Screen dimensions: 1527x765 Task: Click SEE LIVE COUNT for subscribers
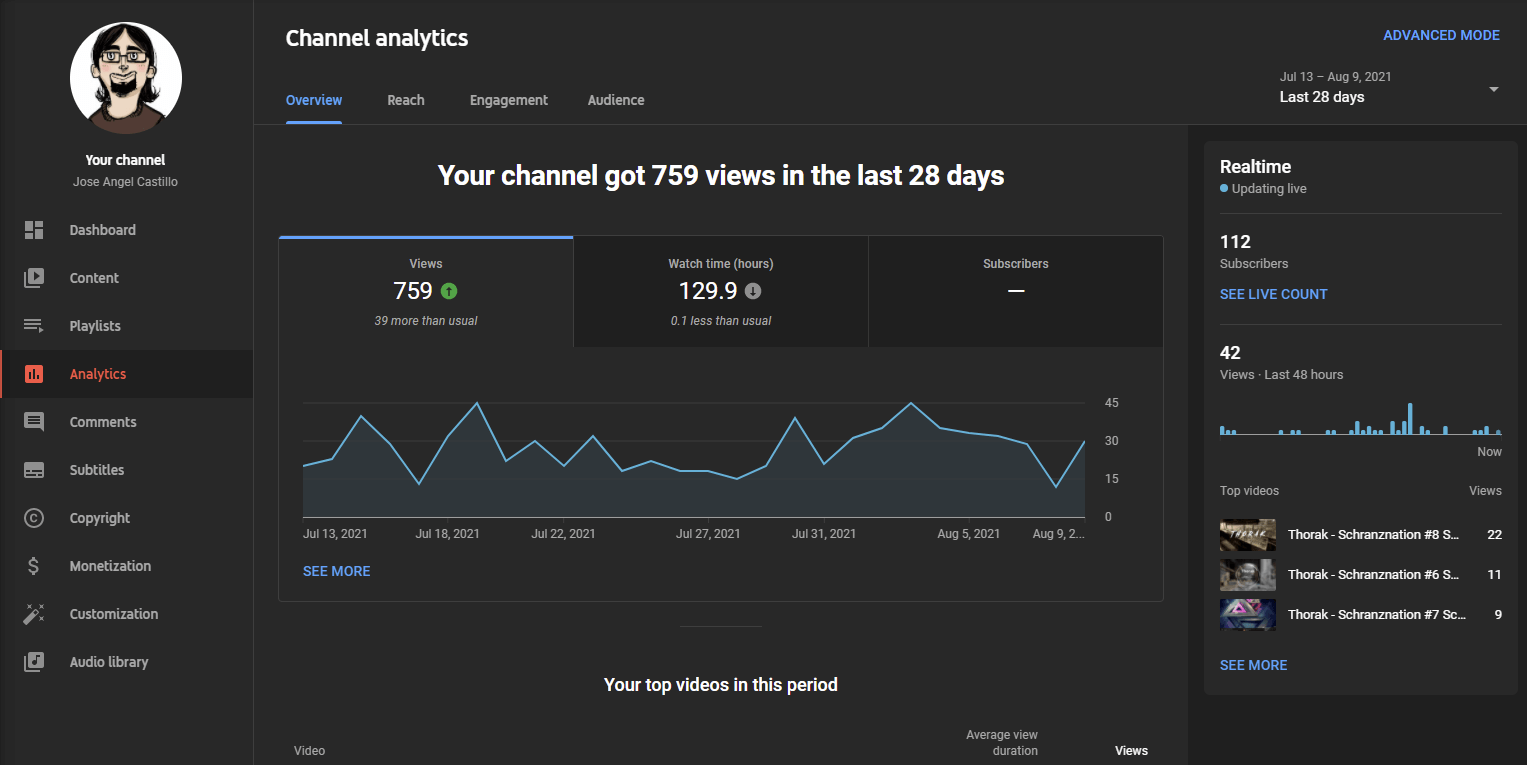click(1273, 294)
